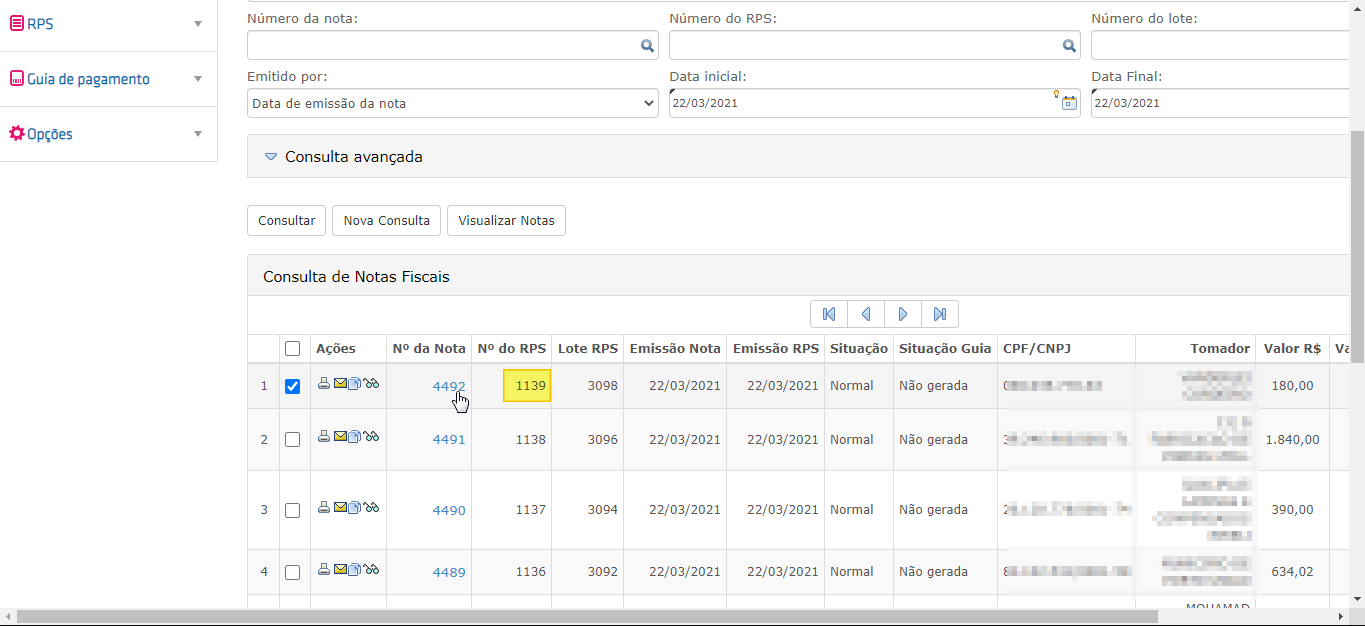
Task: Select Valor cell 634,02
Action: pyautogui.click(x=1292, y=572)
